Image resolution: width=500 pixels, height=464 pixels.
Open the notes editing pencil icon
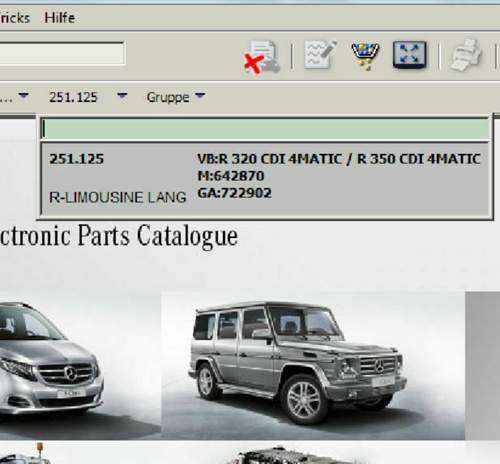[320, 55]
